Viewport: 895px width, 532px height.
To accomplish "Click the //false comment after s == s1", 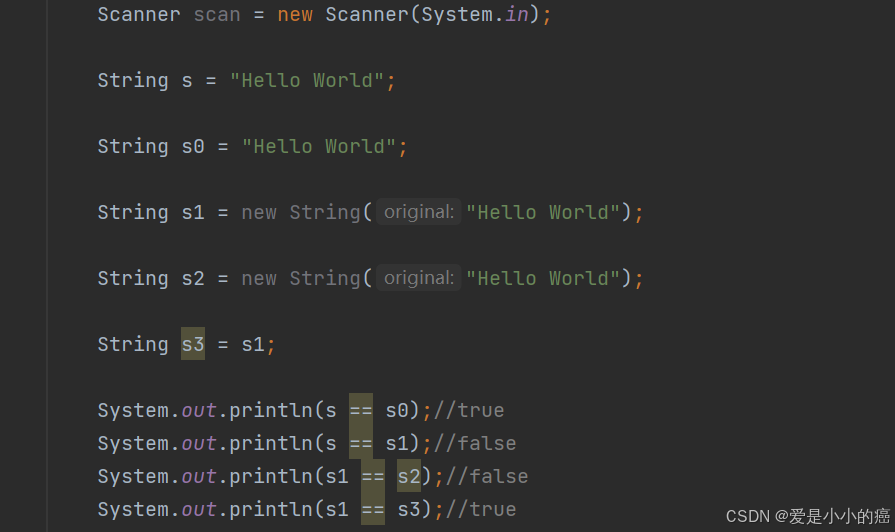I will pyautogui.click(x=475, y=444).
